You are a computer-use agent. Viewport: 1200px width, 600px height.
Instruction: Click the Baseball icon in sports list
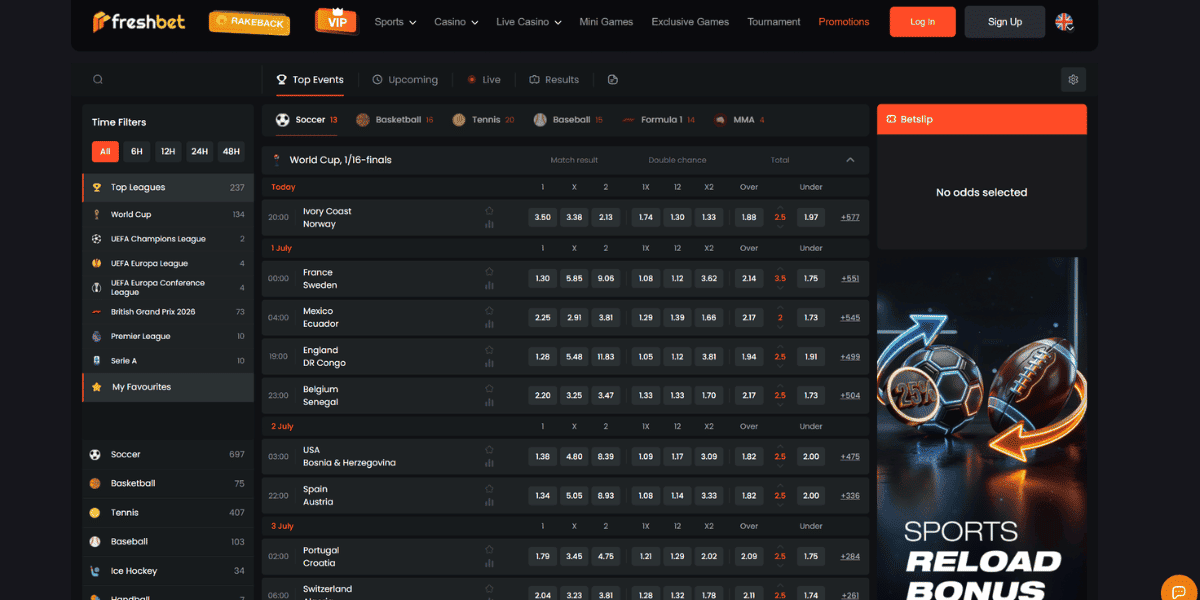click(95, 541)
